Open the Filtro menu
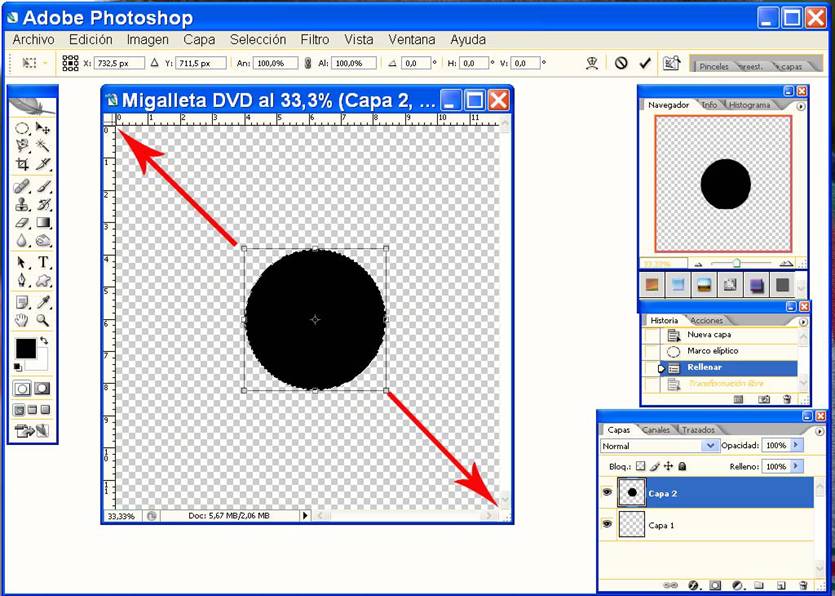835x596 pixels. (314, 40)
